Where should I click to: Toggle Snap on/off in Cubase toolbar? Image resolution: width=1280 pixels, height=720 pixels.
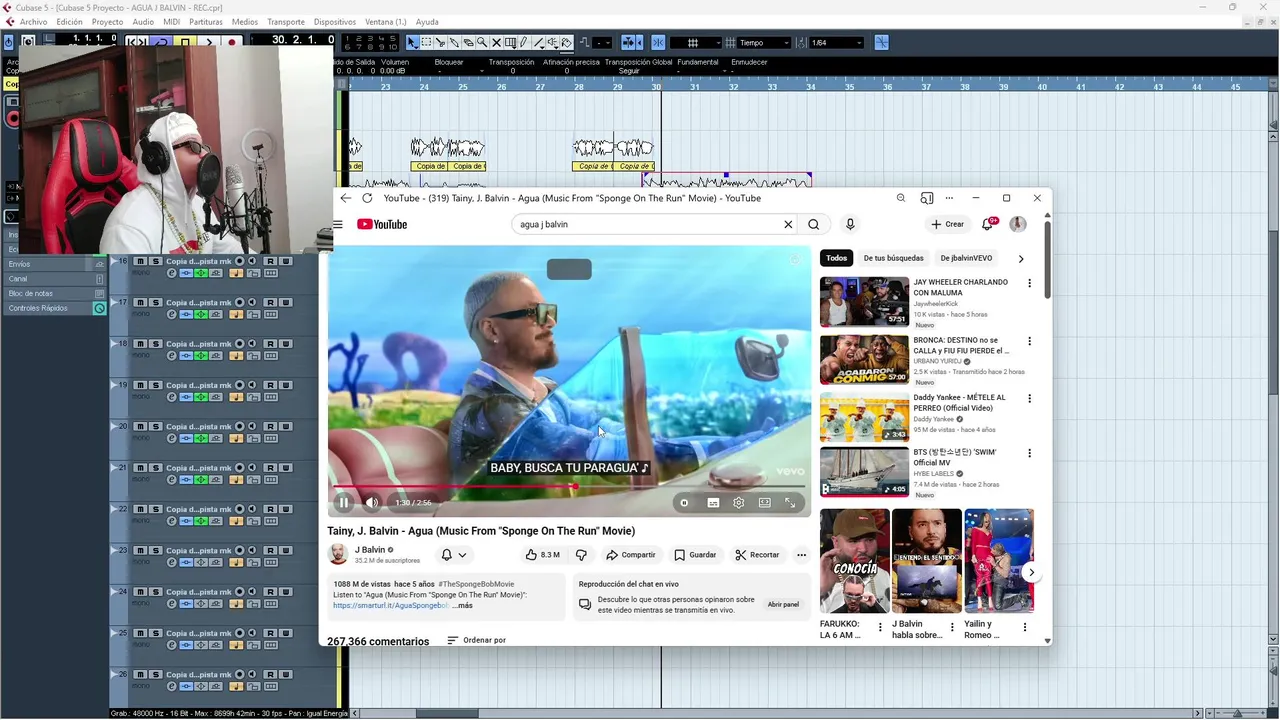(x=658, y=43)
